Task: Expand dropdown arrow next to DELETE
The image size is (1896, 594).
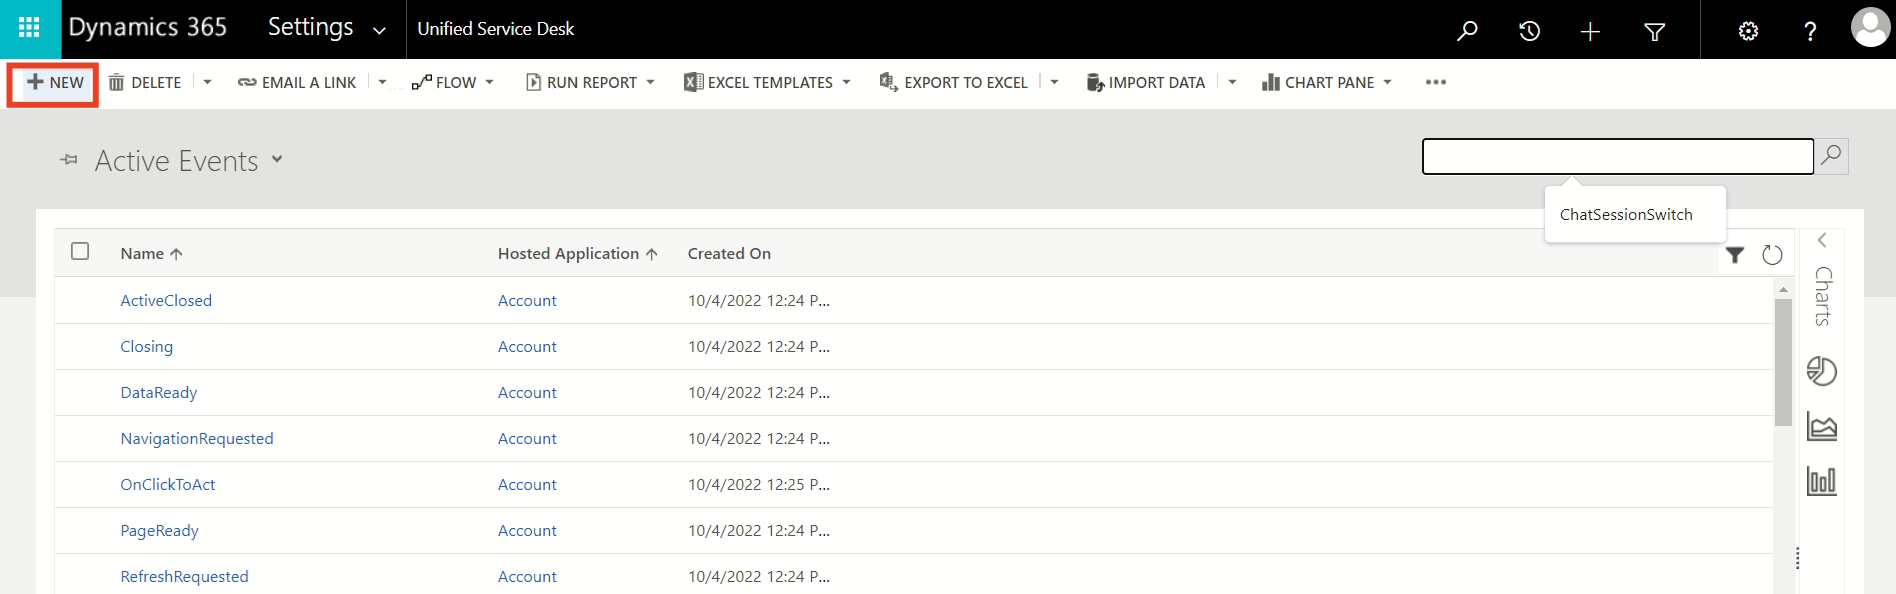Action: (207, 83)
